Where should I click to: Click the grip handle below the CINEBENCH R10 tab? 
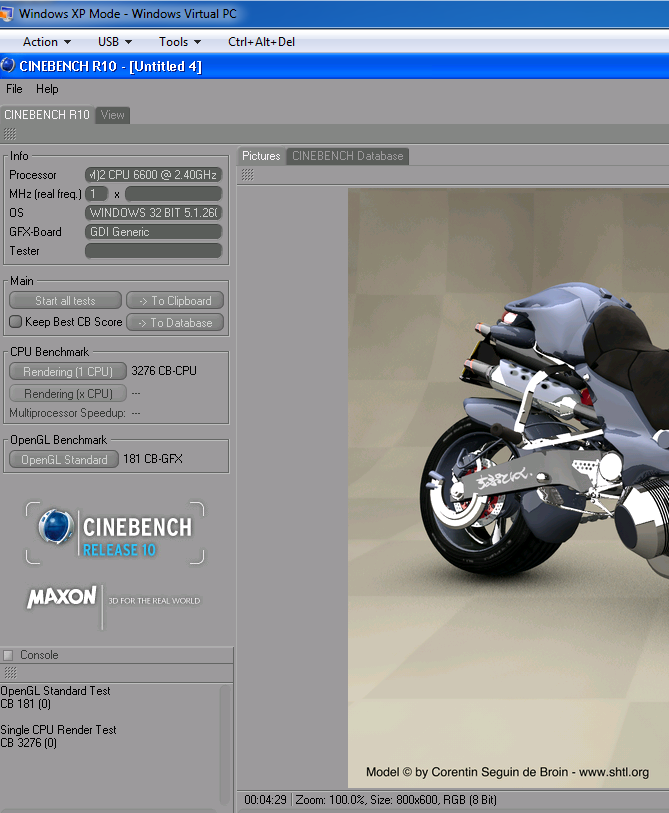(x=10, y=134)
